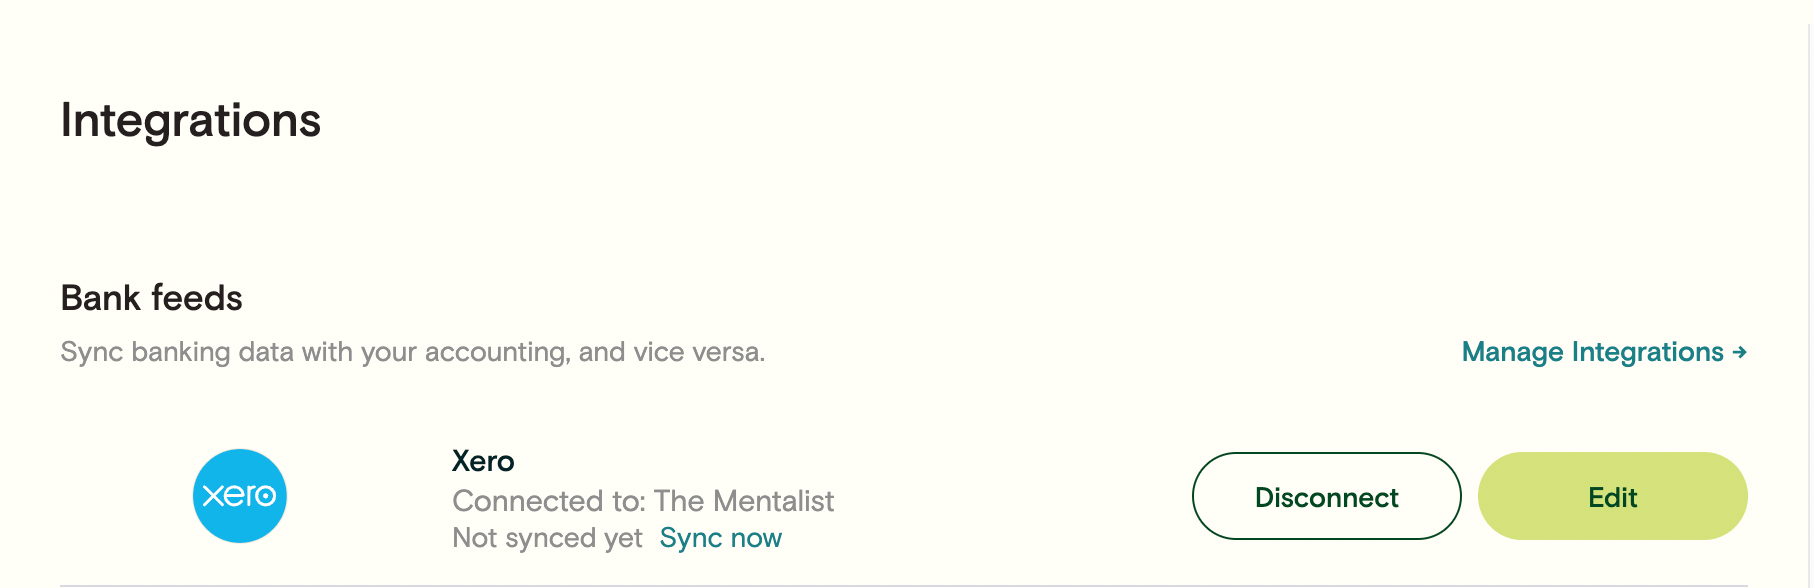Navigate to Manage Integrations page
The image size is (1814, 588).
tap(1590, 352)
